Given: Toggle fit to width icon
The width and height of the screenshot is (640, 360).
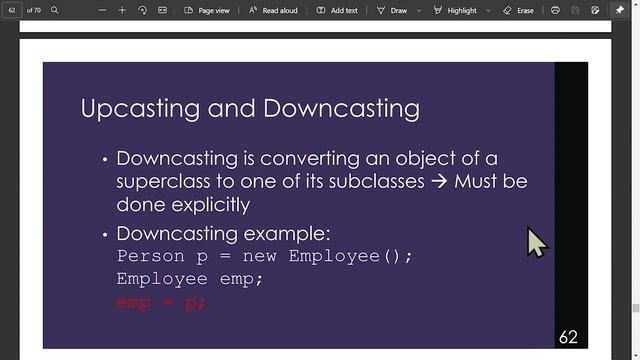Looking at the screenshot, I should pyautogui.click(x=162, y=10).
